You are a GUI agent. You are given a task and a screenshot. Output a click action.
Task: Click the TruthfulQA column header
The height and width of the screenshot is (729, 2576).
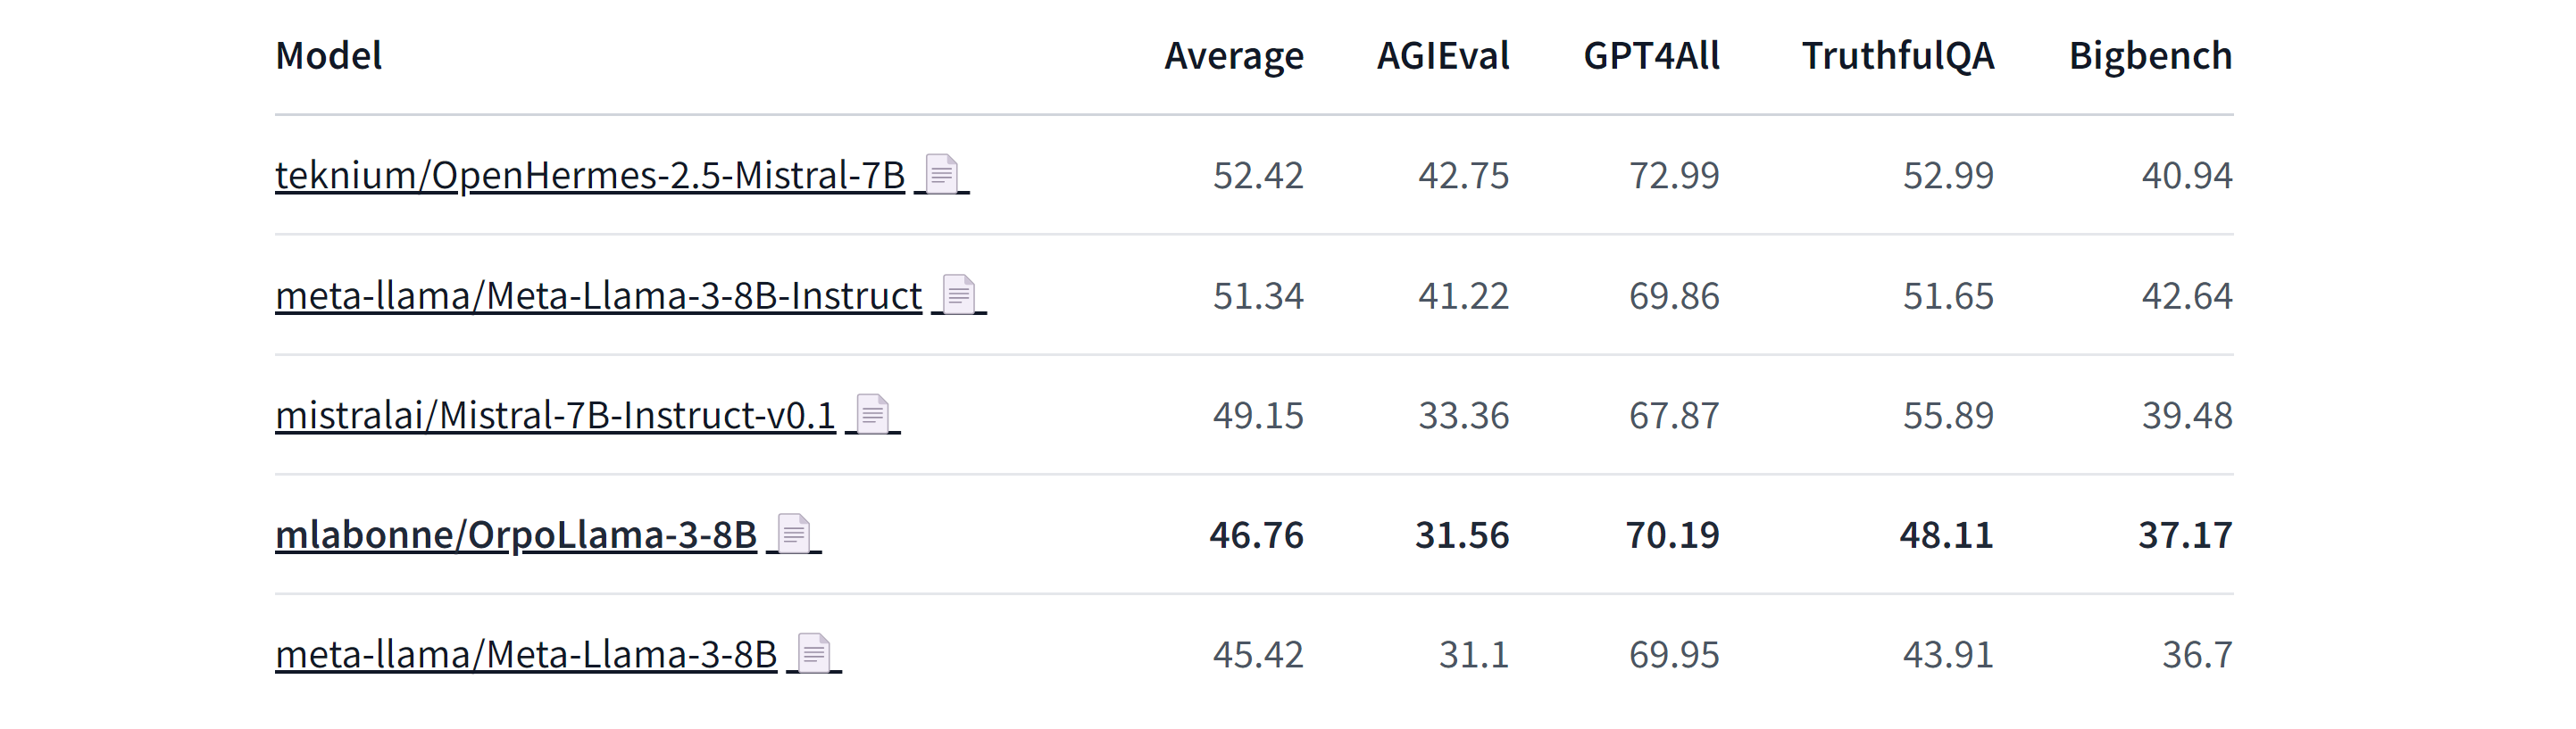[x=1897, y=55]
